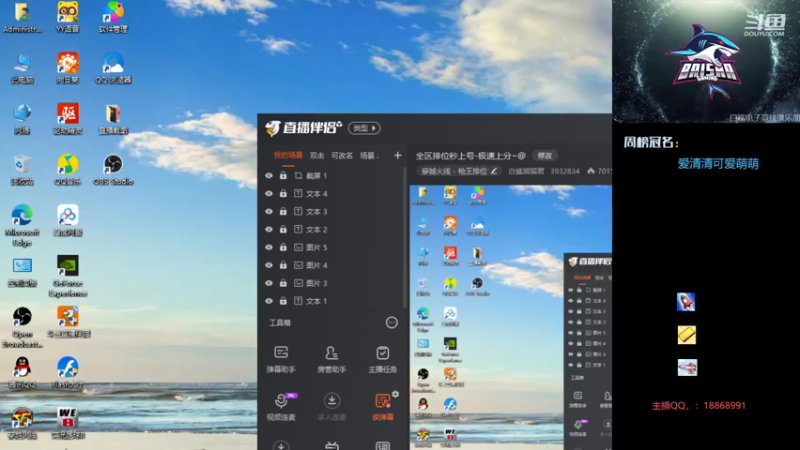Start 视频连麦 microphone tool
This screenshot has width=800, height=450.
[x=281, y=407]
